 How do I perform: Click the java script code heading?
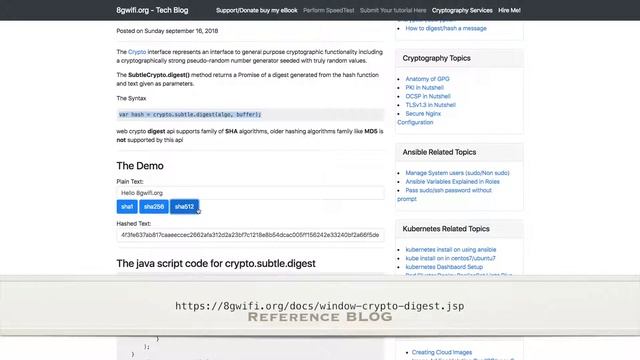[216, 264]
